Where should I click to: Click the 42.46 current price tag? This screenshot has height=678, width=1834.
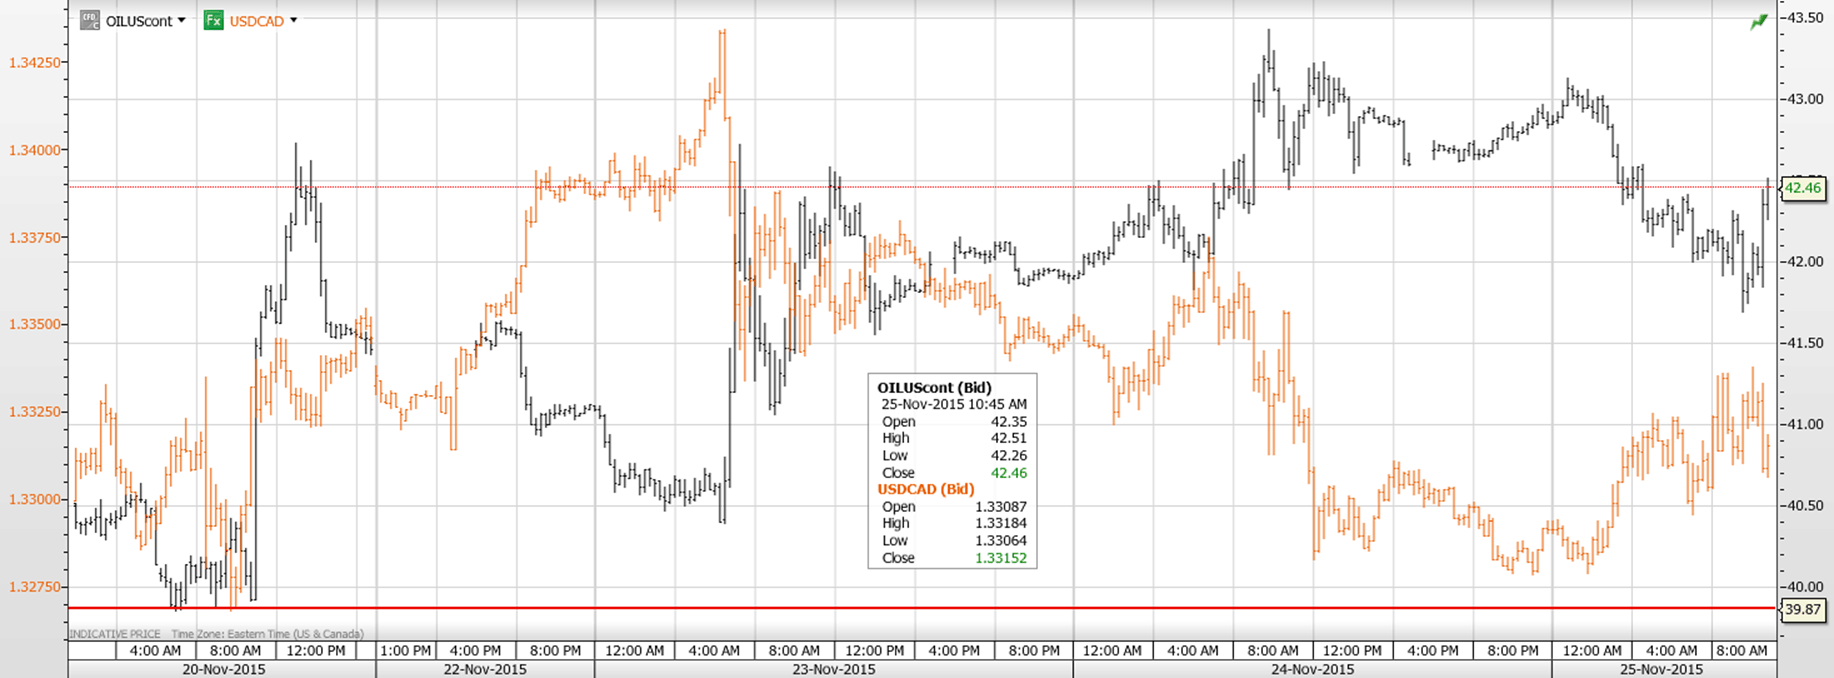coord(1803,188)
